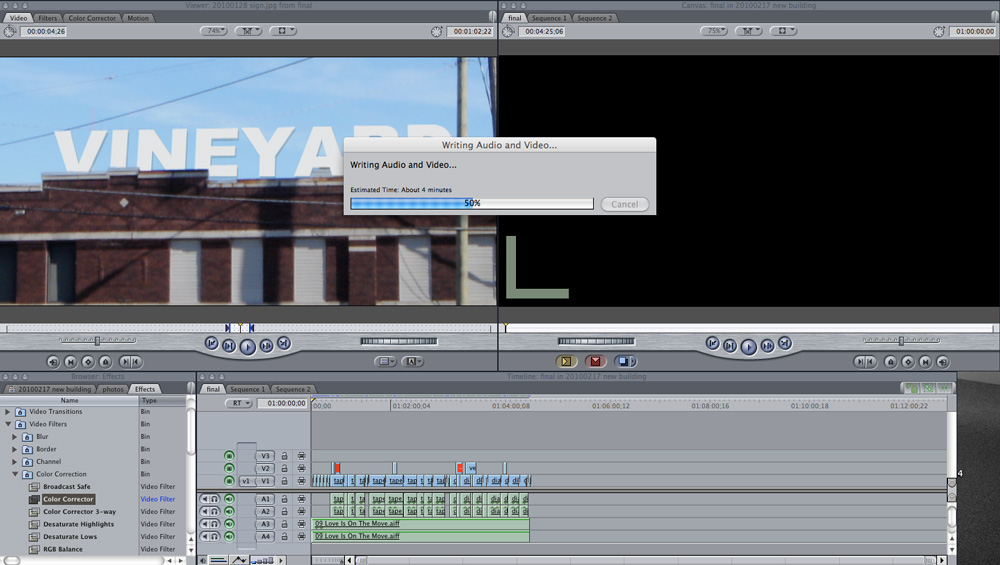Screen dimensions: 1000x565
Task: Click Canvas shuttle control slider
Action: pos(901,341)
